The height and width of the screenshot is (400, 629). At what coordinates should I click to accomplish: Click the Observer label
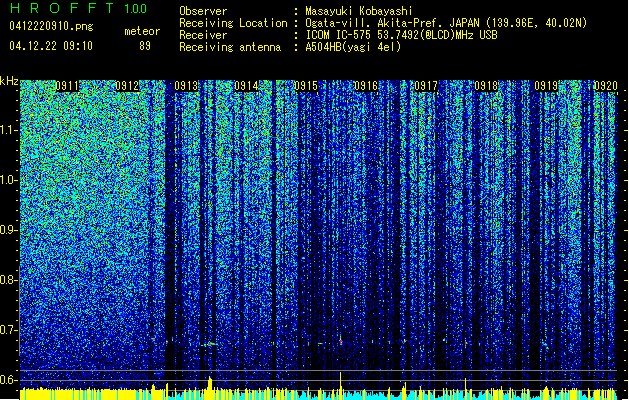tap(203, 11)
